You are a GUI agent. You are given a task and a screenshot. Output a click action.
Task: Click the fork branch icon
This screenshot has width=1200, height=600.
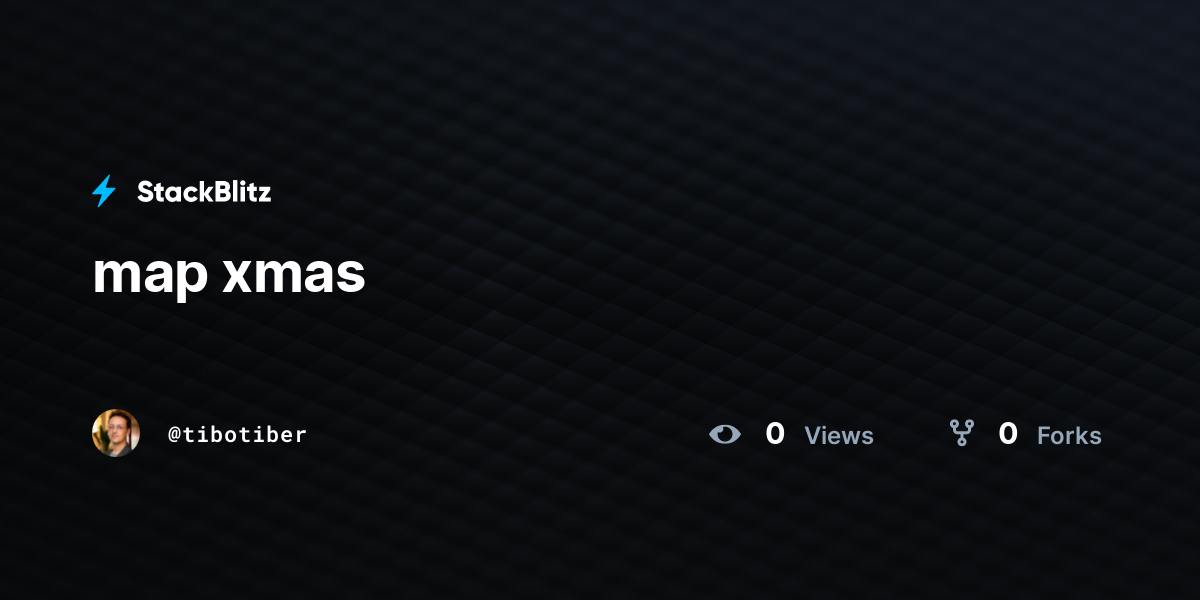tap(961, 433)
